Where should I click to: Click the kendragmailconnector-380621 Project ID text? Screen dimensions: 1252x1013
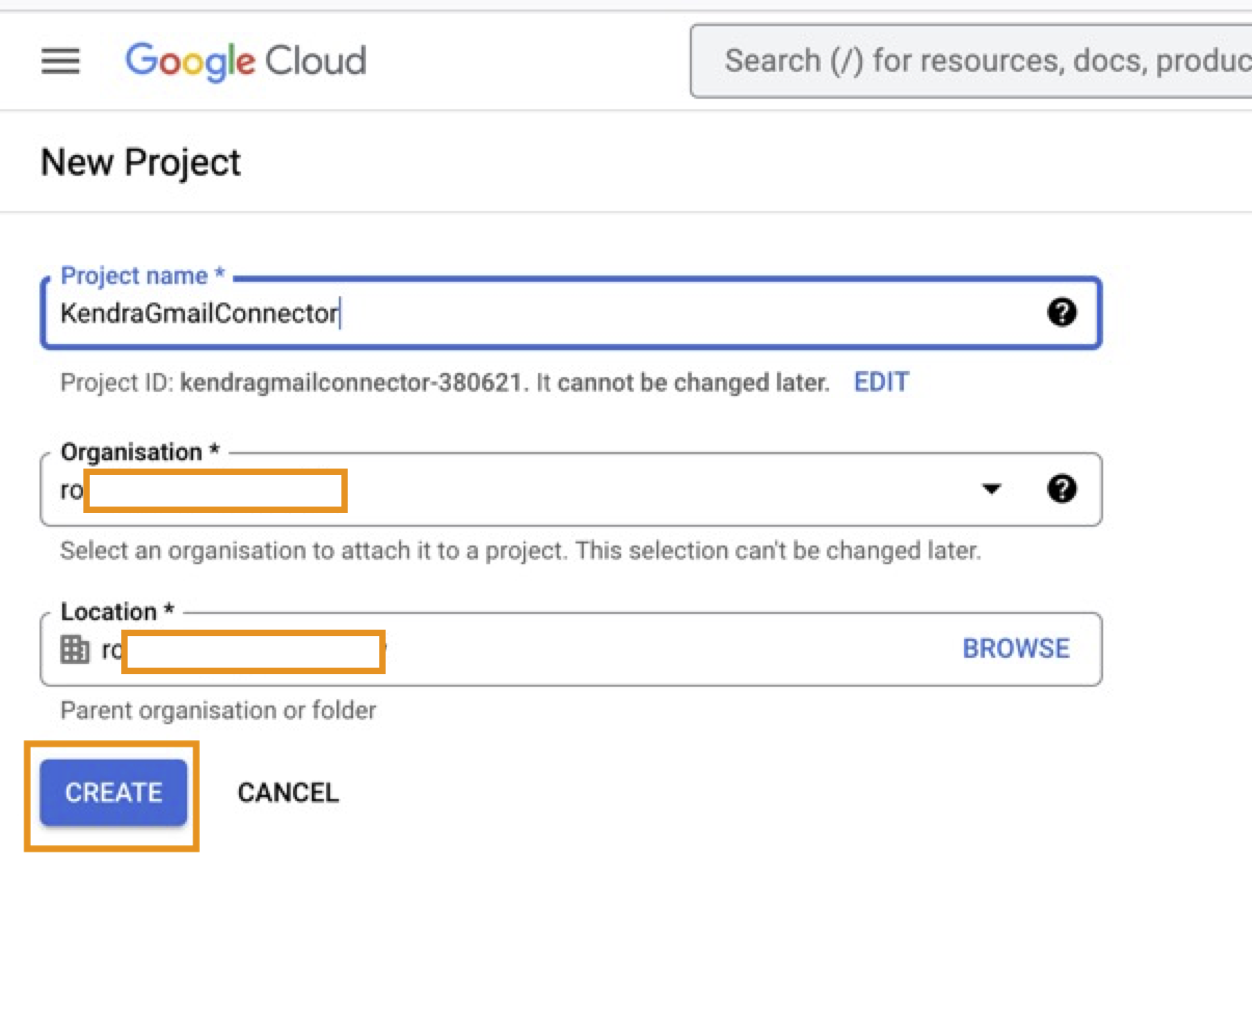351,383
